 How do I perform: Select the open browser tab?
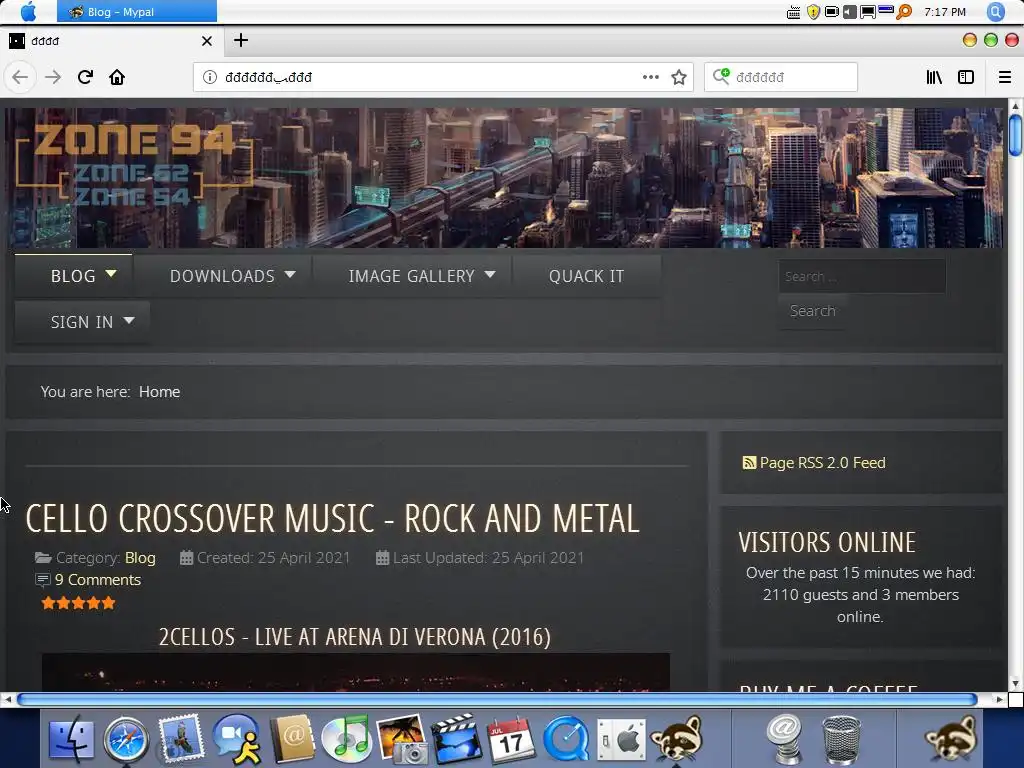pos(111,41)
